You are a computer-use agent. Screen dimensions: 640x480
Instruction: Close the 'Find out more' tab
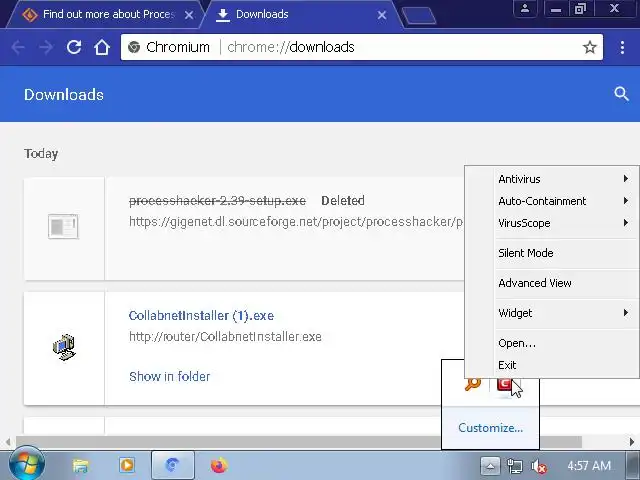point(189,15)
